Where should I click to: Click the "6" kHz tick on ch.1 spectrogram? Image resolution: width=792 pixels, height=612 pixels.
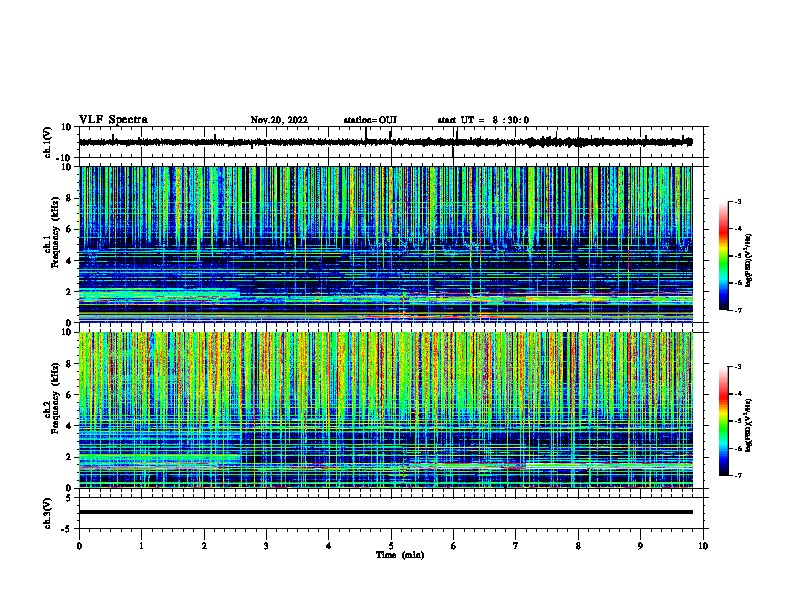(70, 229)
